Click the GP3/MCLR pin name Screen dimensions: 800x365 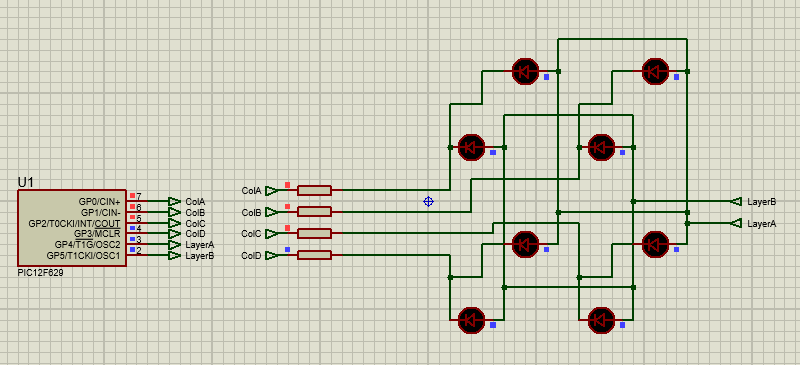click(97, 234)
